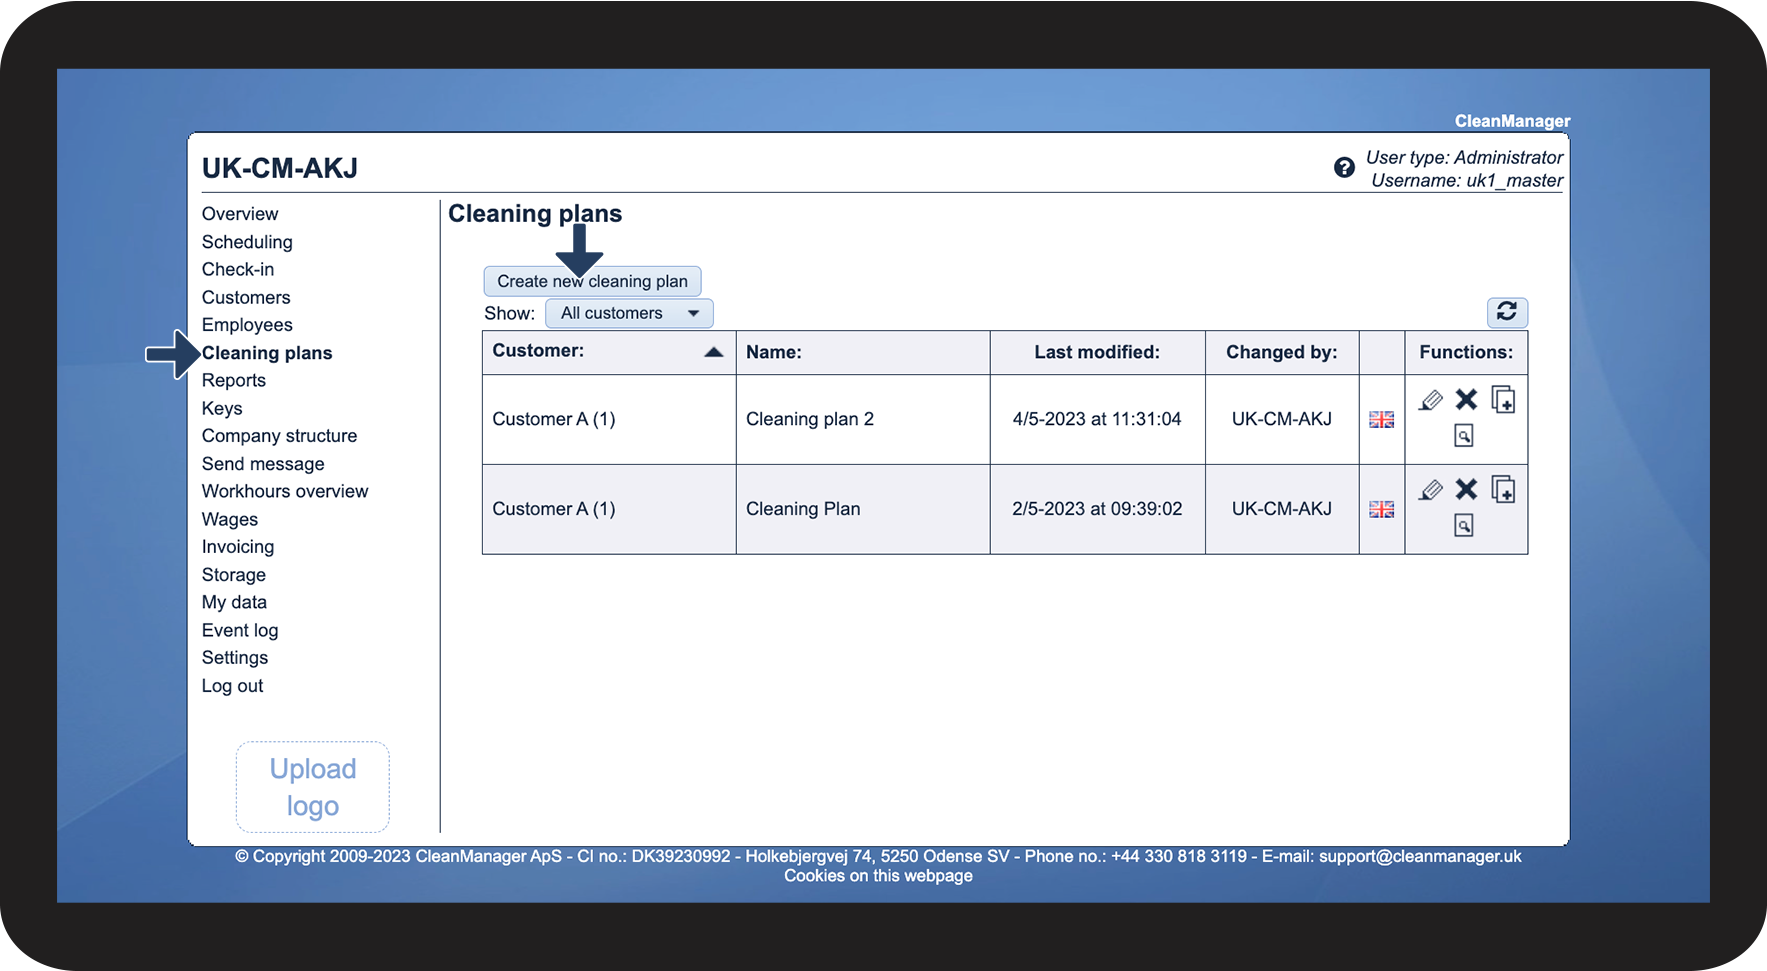Viewport: 1767px width, 971px height.
Task: Select Cleaning plans menu item
Action: click(267, 353)
